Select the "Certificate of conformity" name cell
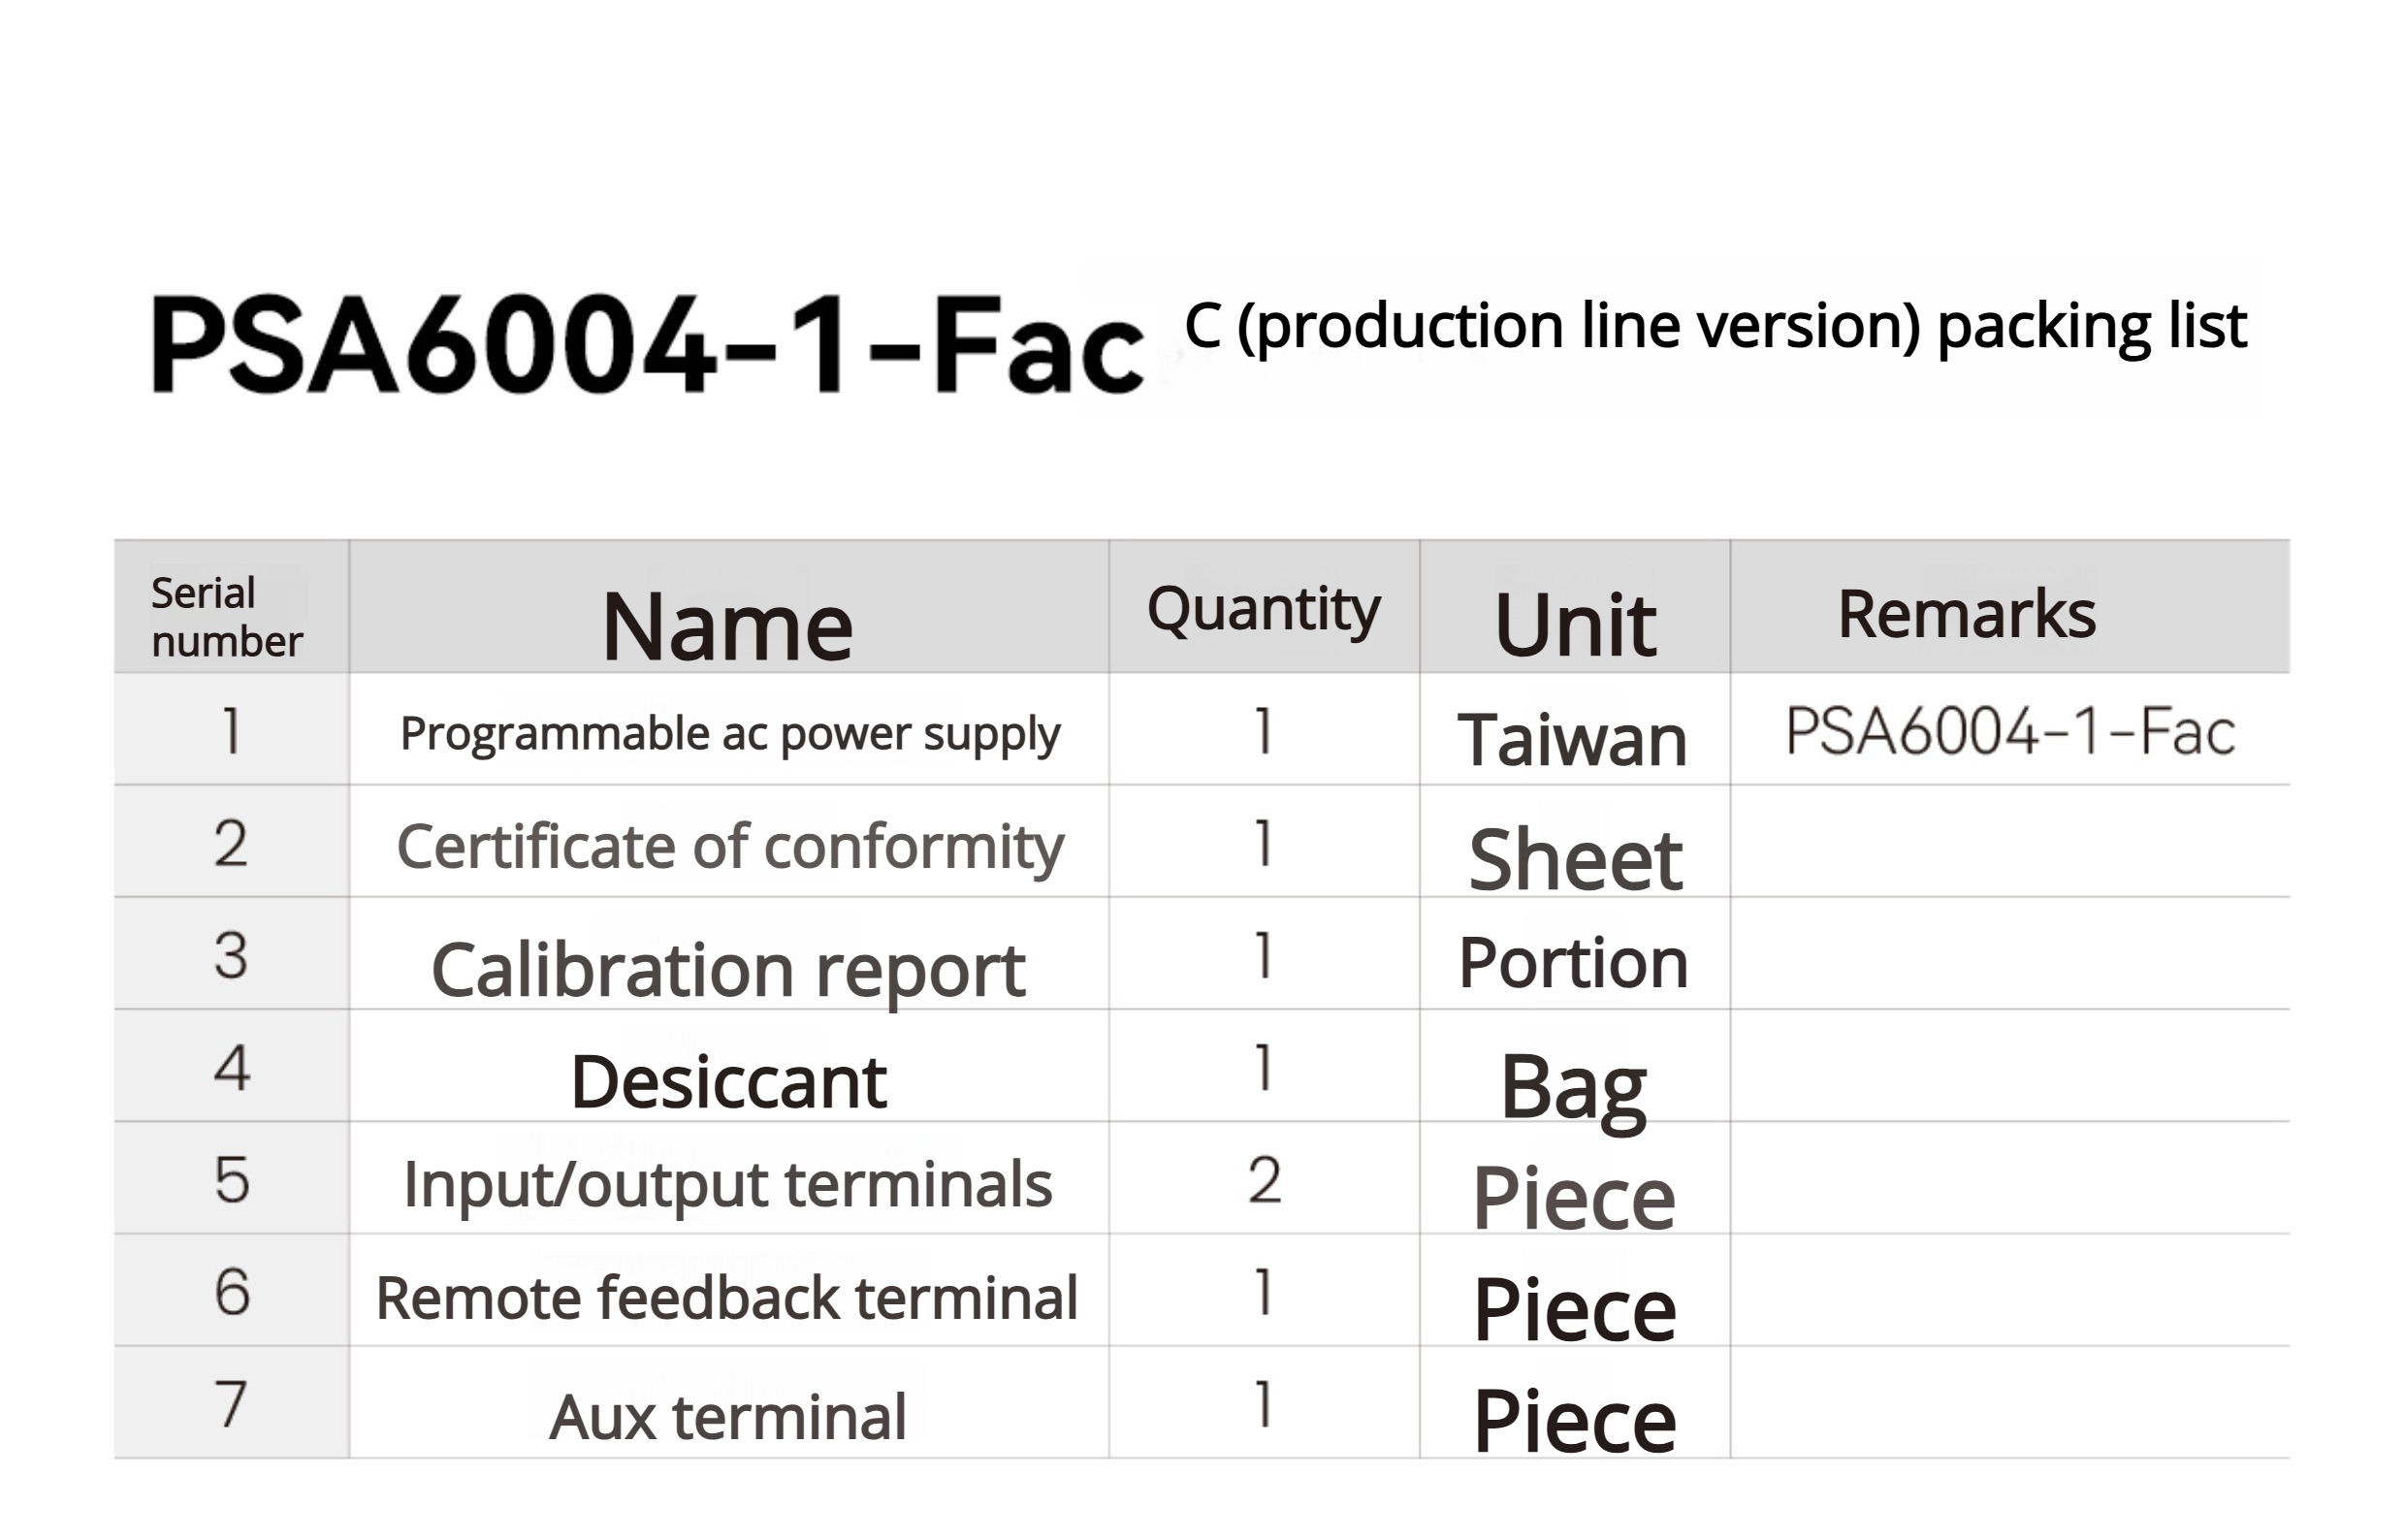The image size is (2405, 1540). [x=729, y=848]
